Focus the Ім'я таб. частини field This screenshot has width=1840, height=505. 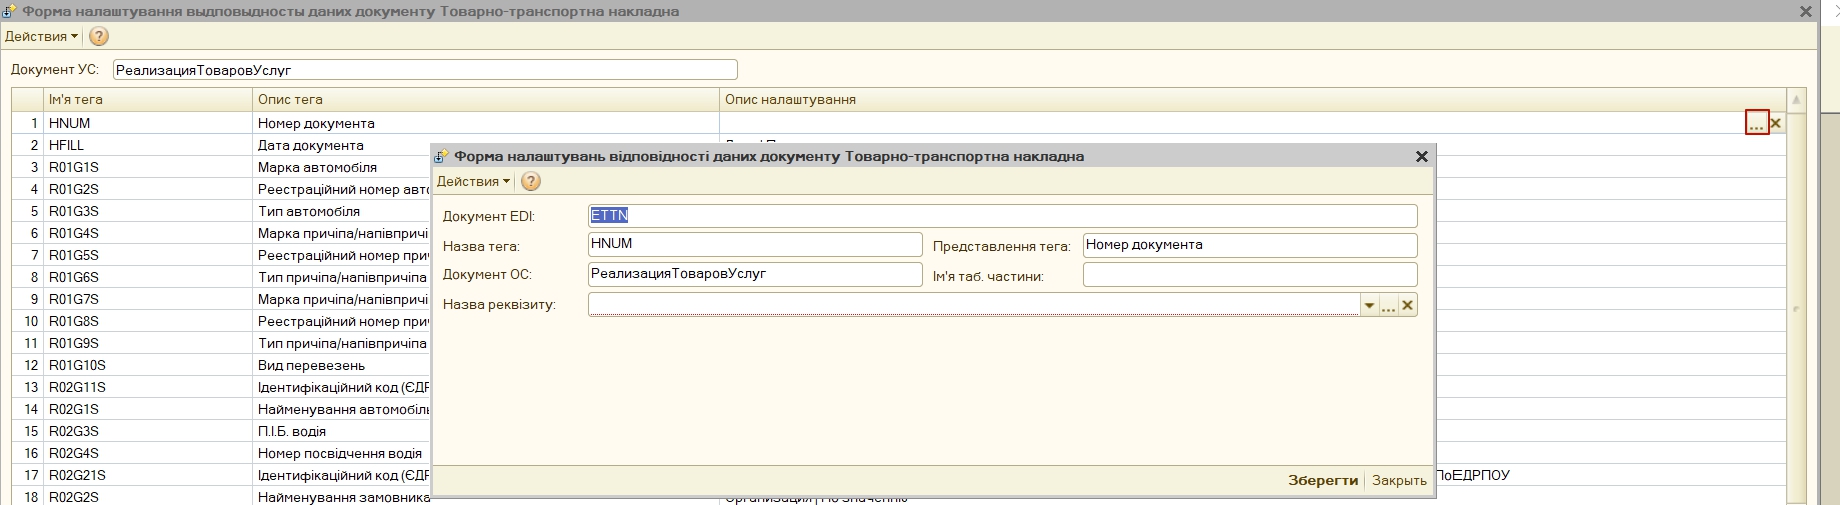(x=1250, y=275)
